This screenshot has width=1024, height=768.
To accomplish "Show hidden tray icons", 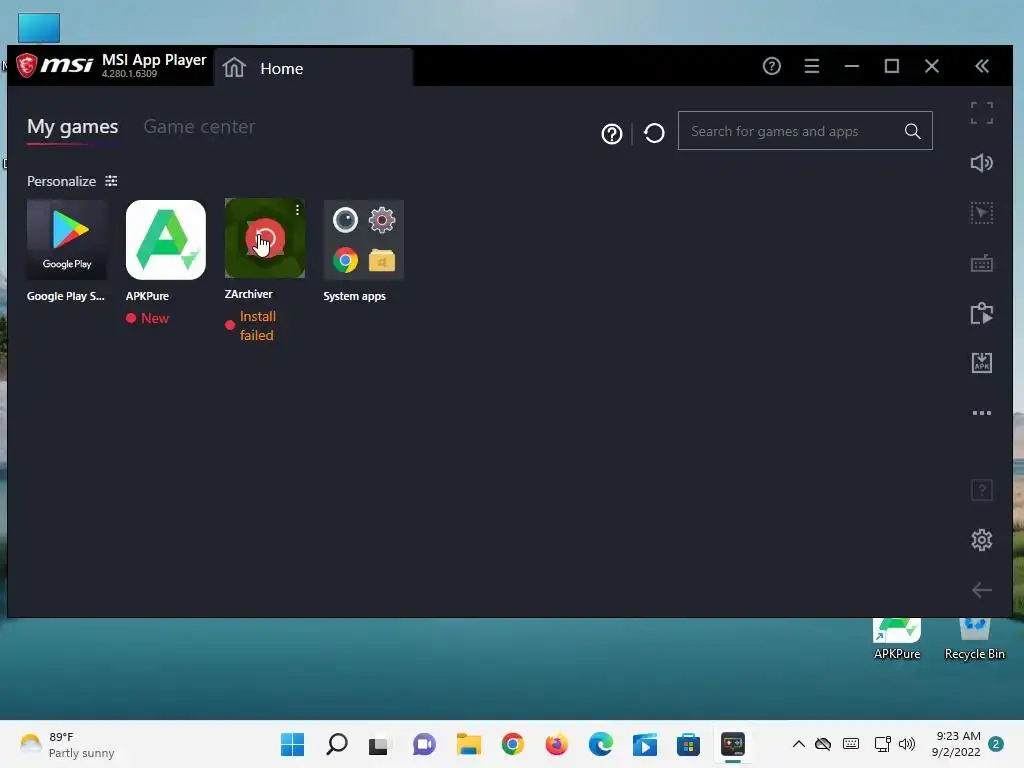I will (798, 744).
